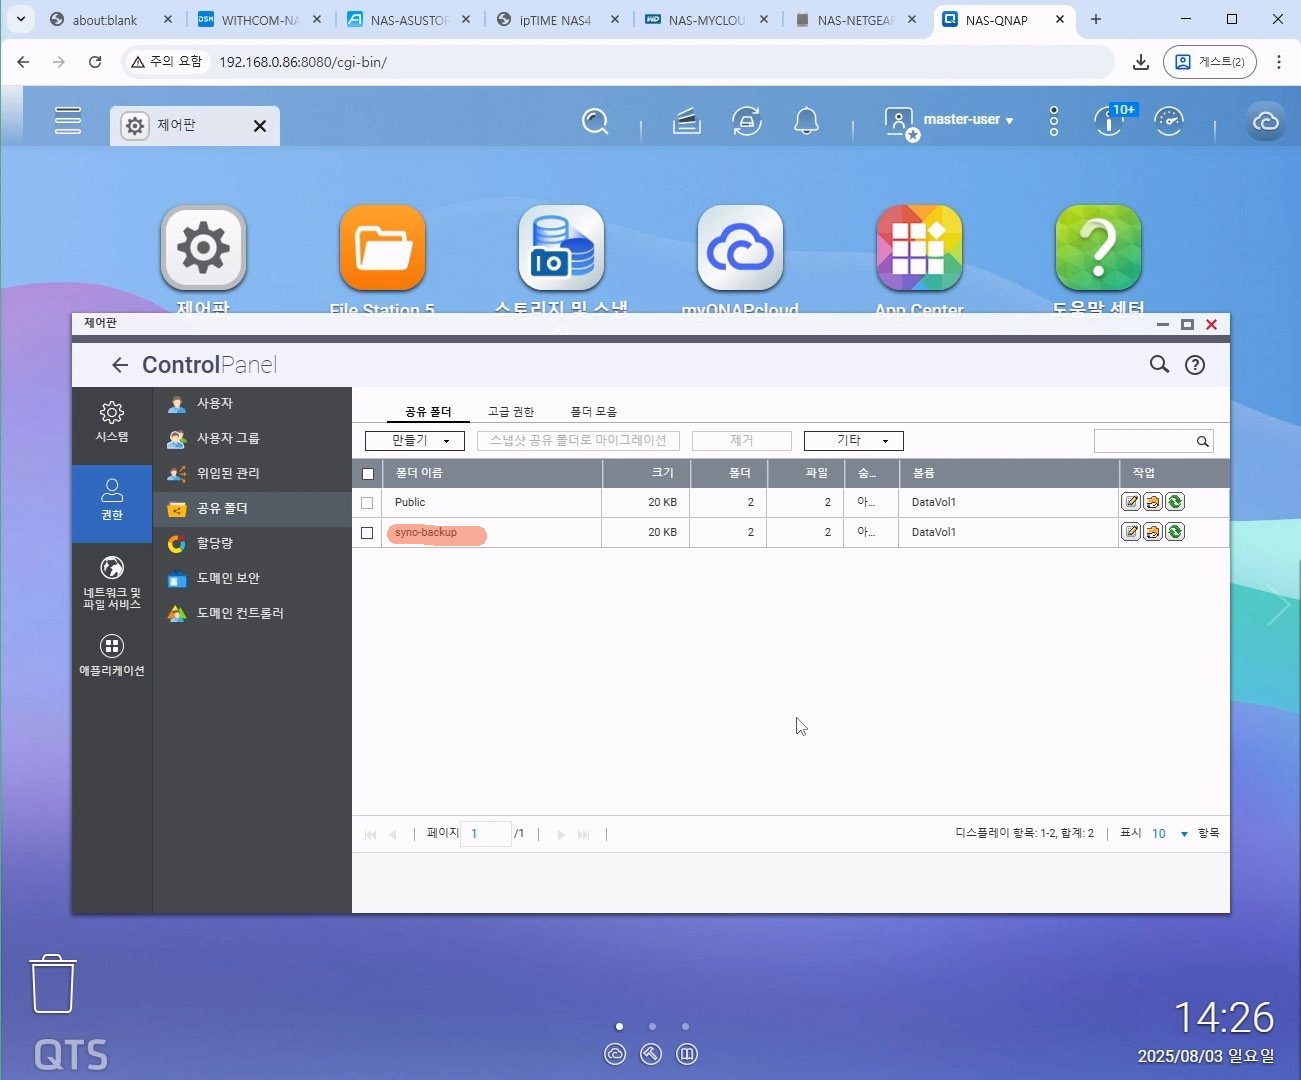Screen dimensions: 1301x1080
Task: Click edit properties icon for Public folder
Action: tap(1131, 502)
